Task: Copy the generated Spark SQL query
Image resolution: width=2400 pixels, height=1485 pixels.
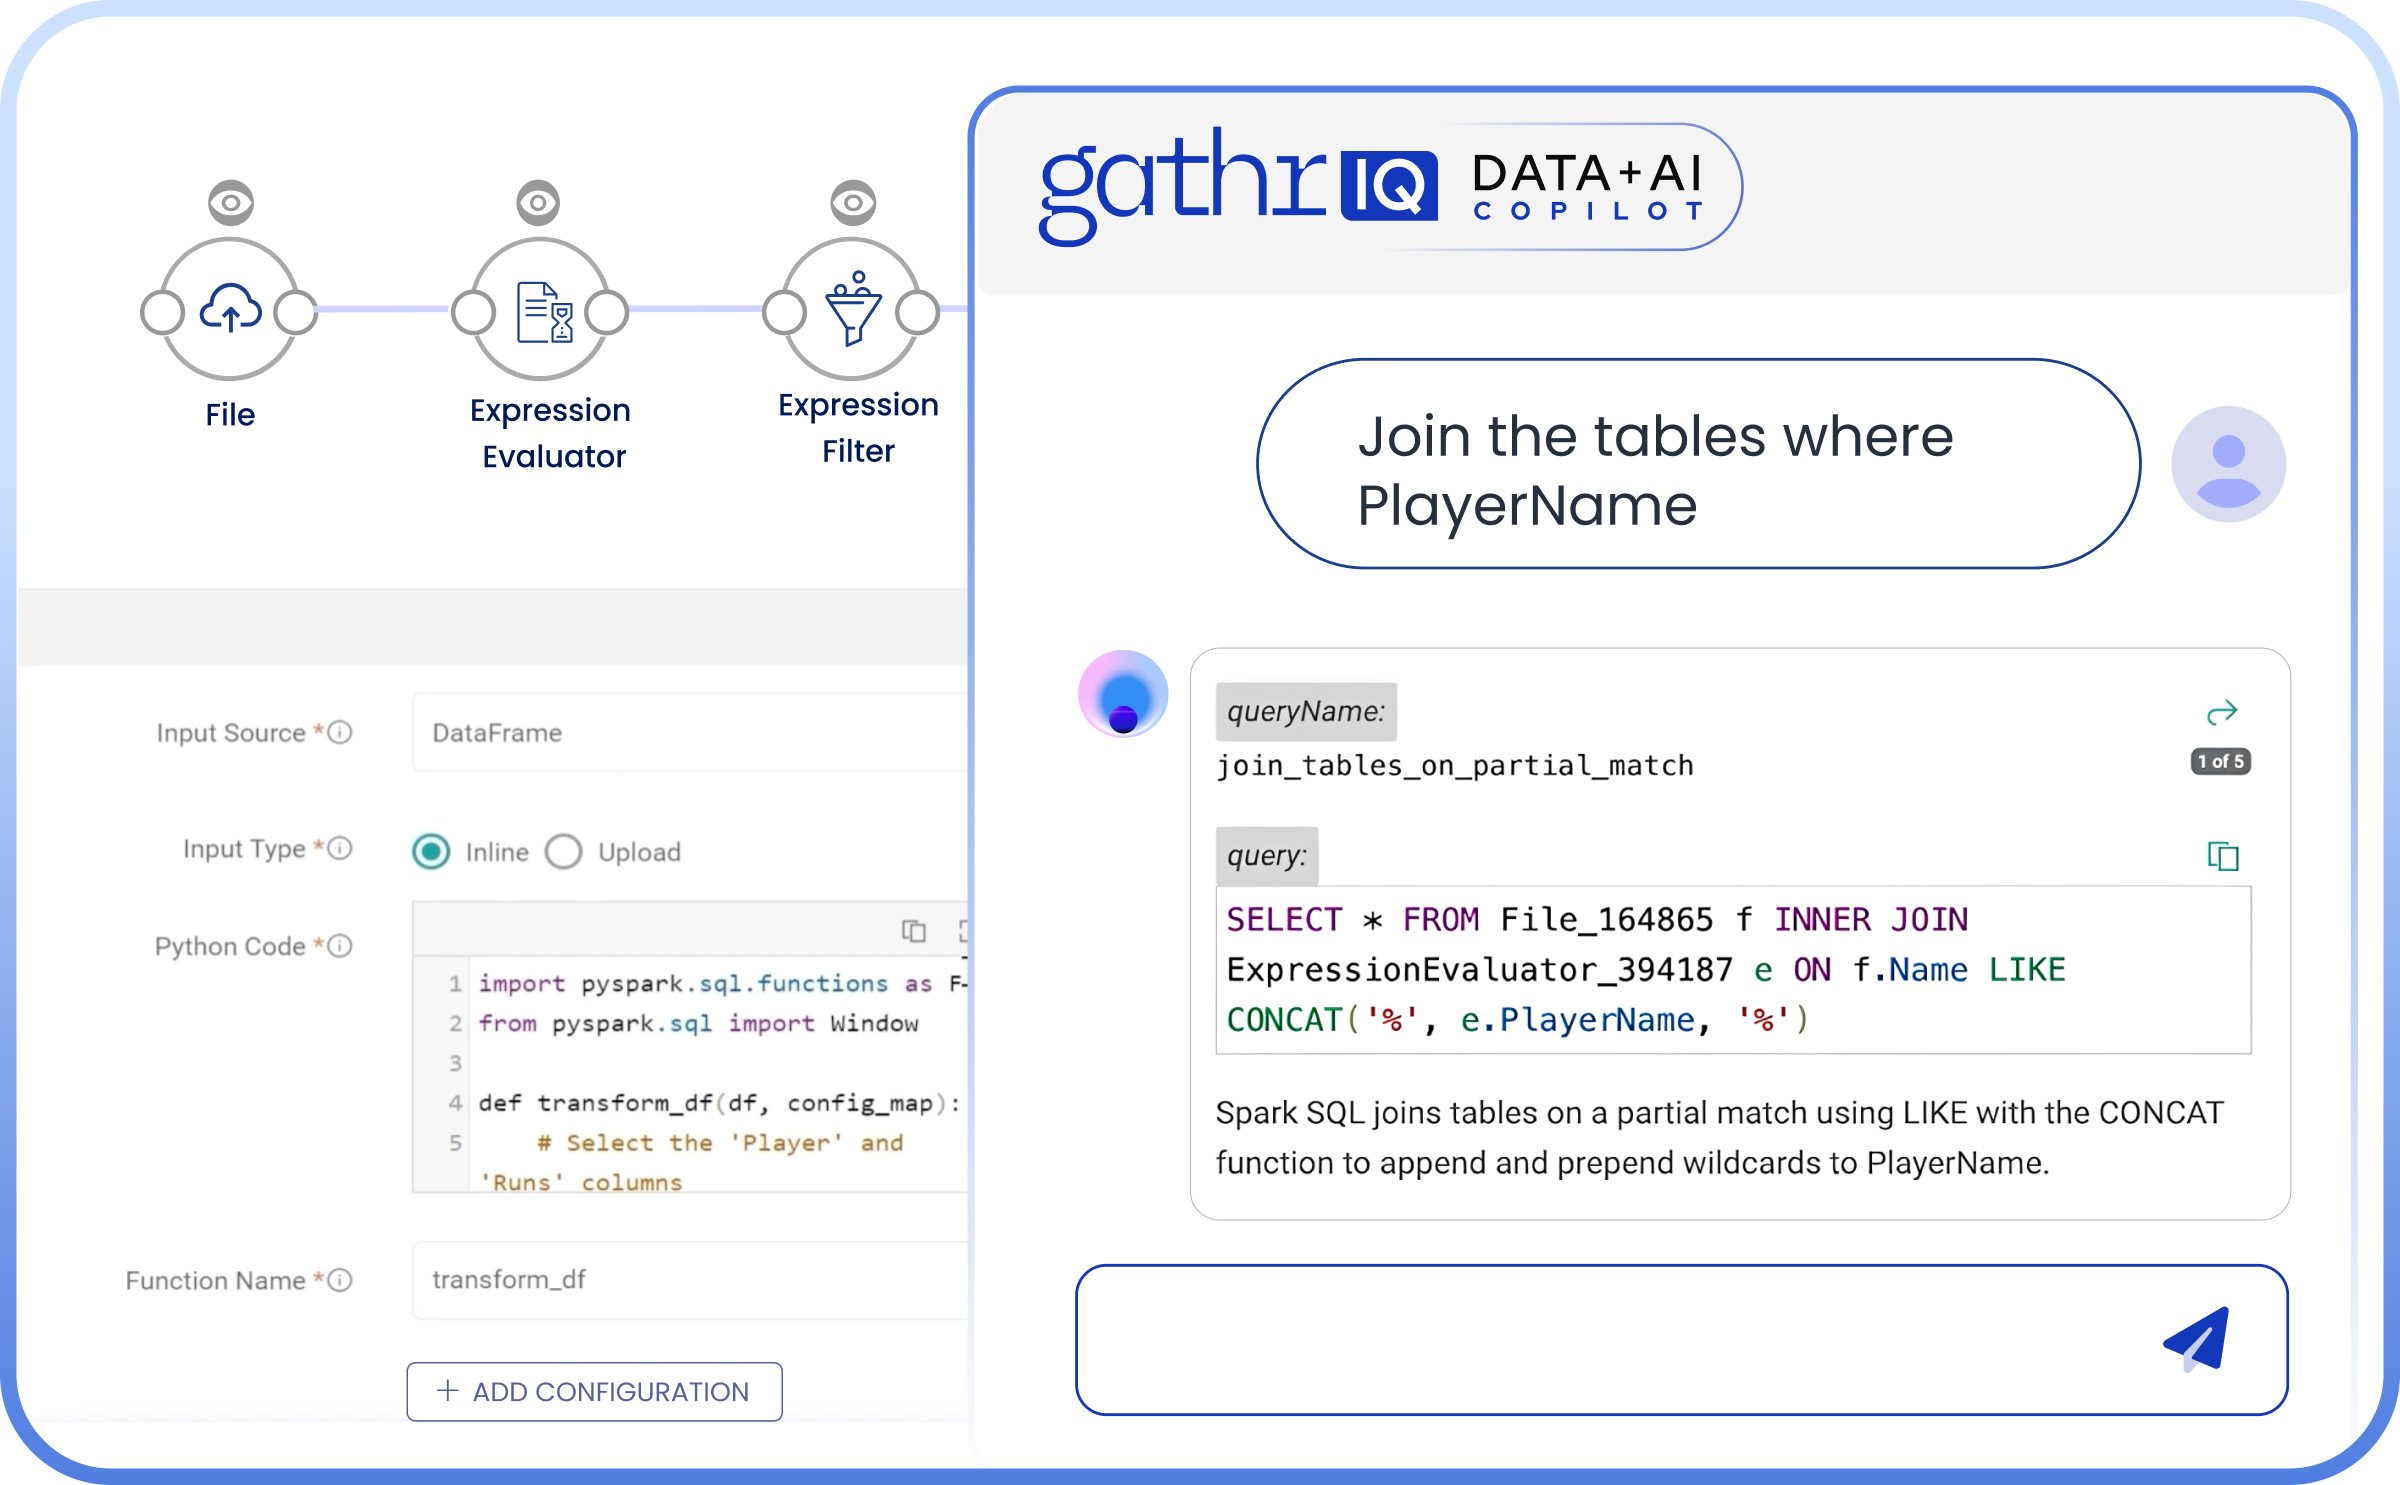Action: pyautogui.click(x=2222, y=856)
